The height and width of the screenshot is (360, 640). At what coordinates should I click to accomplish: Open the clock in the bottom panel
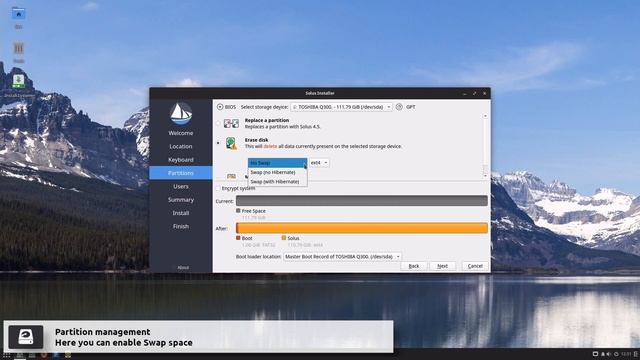626,354
